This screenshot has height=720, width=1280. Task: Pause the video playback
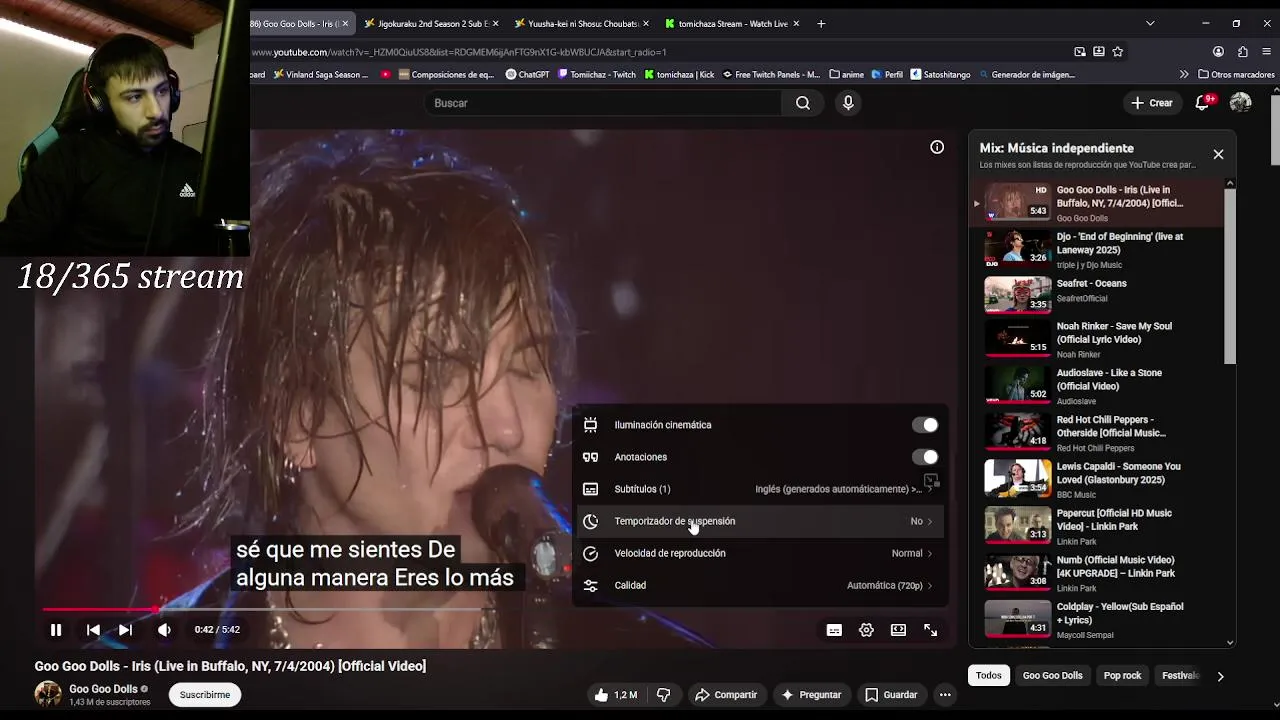pyautogui.click(x=56, y=630)
